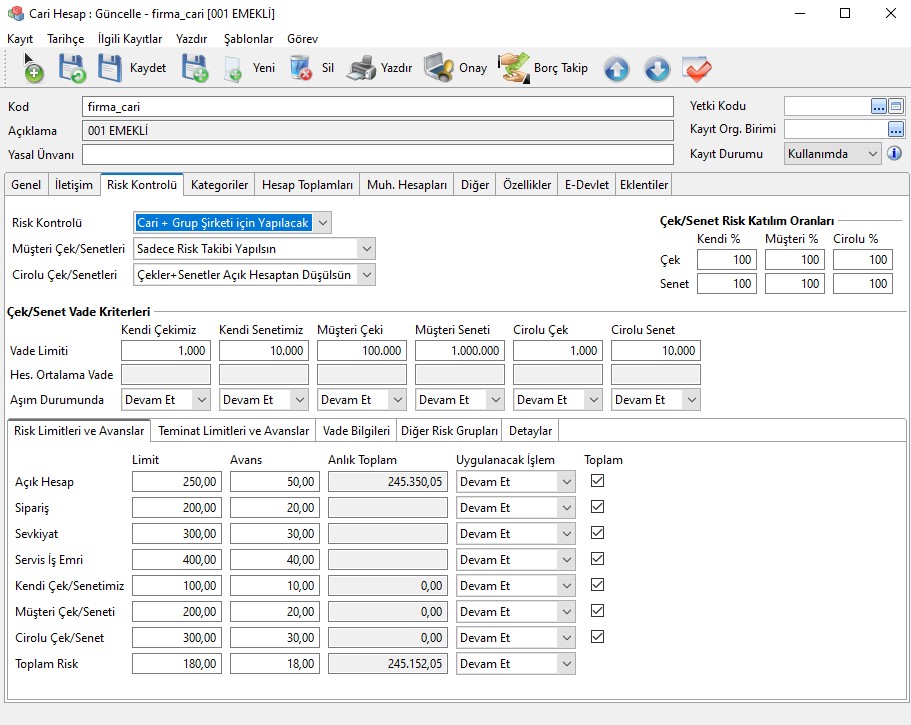Click the info icon beside Kayıt Durumu

pyautogui.click(x=895, y=154)
